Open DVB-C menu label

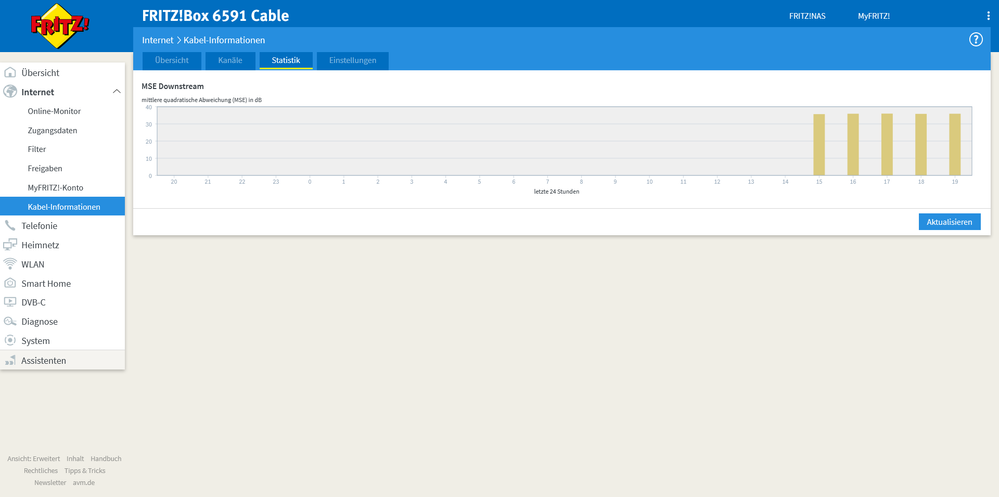coord(33,302)
